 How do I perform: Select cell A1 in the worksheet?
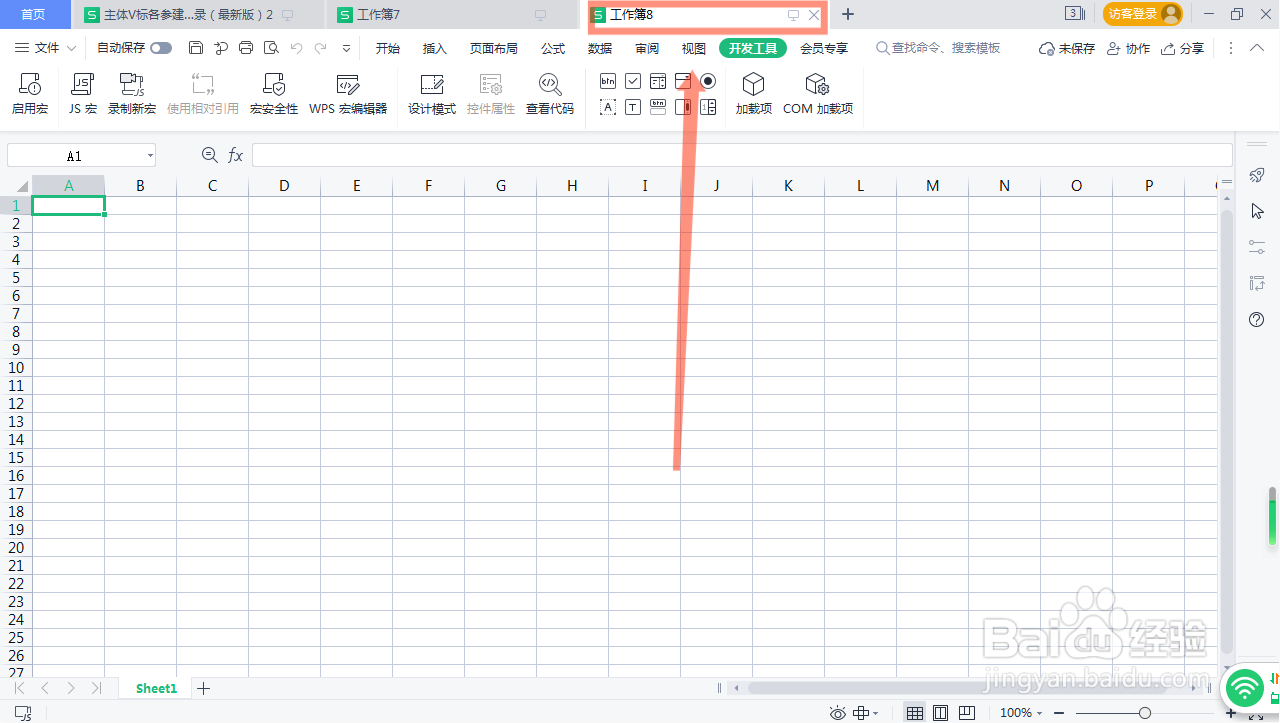click(68, 205)
